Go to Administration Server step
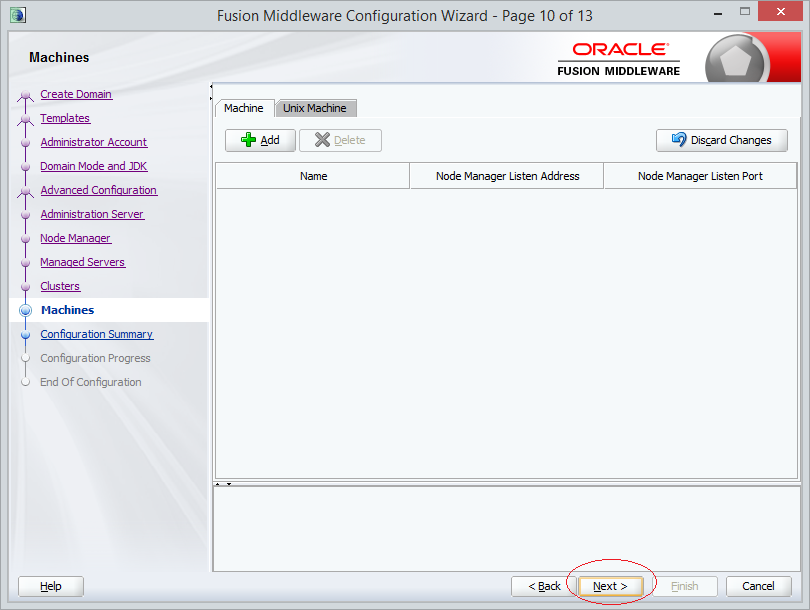The height and width of the screenshot is (610, 810). click(x=92, y=214)
